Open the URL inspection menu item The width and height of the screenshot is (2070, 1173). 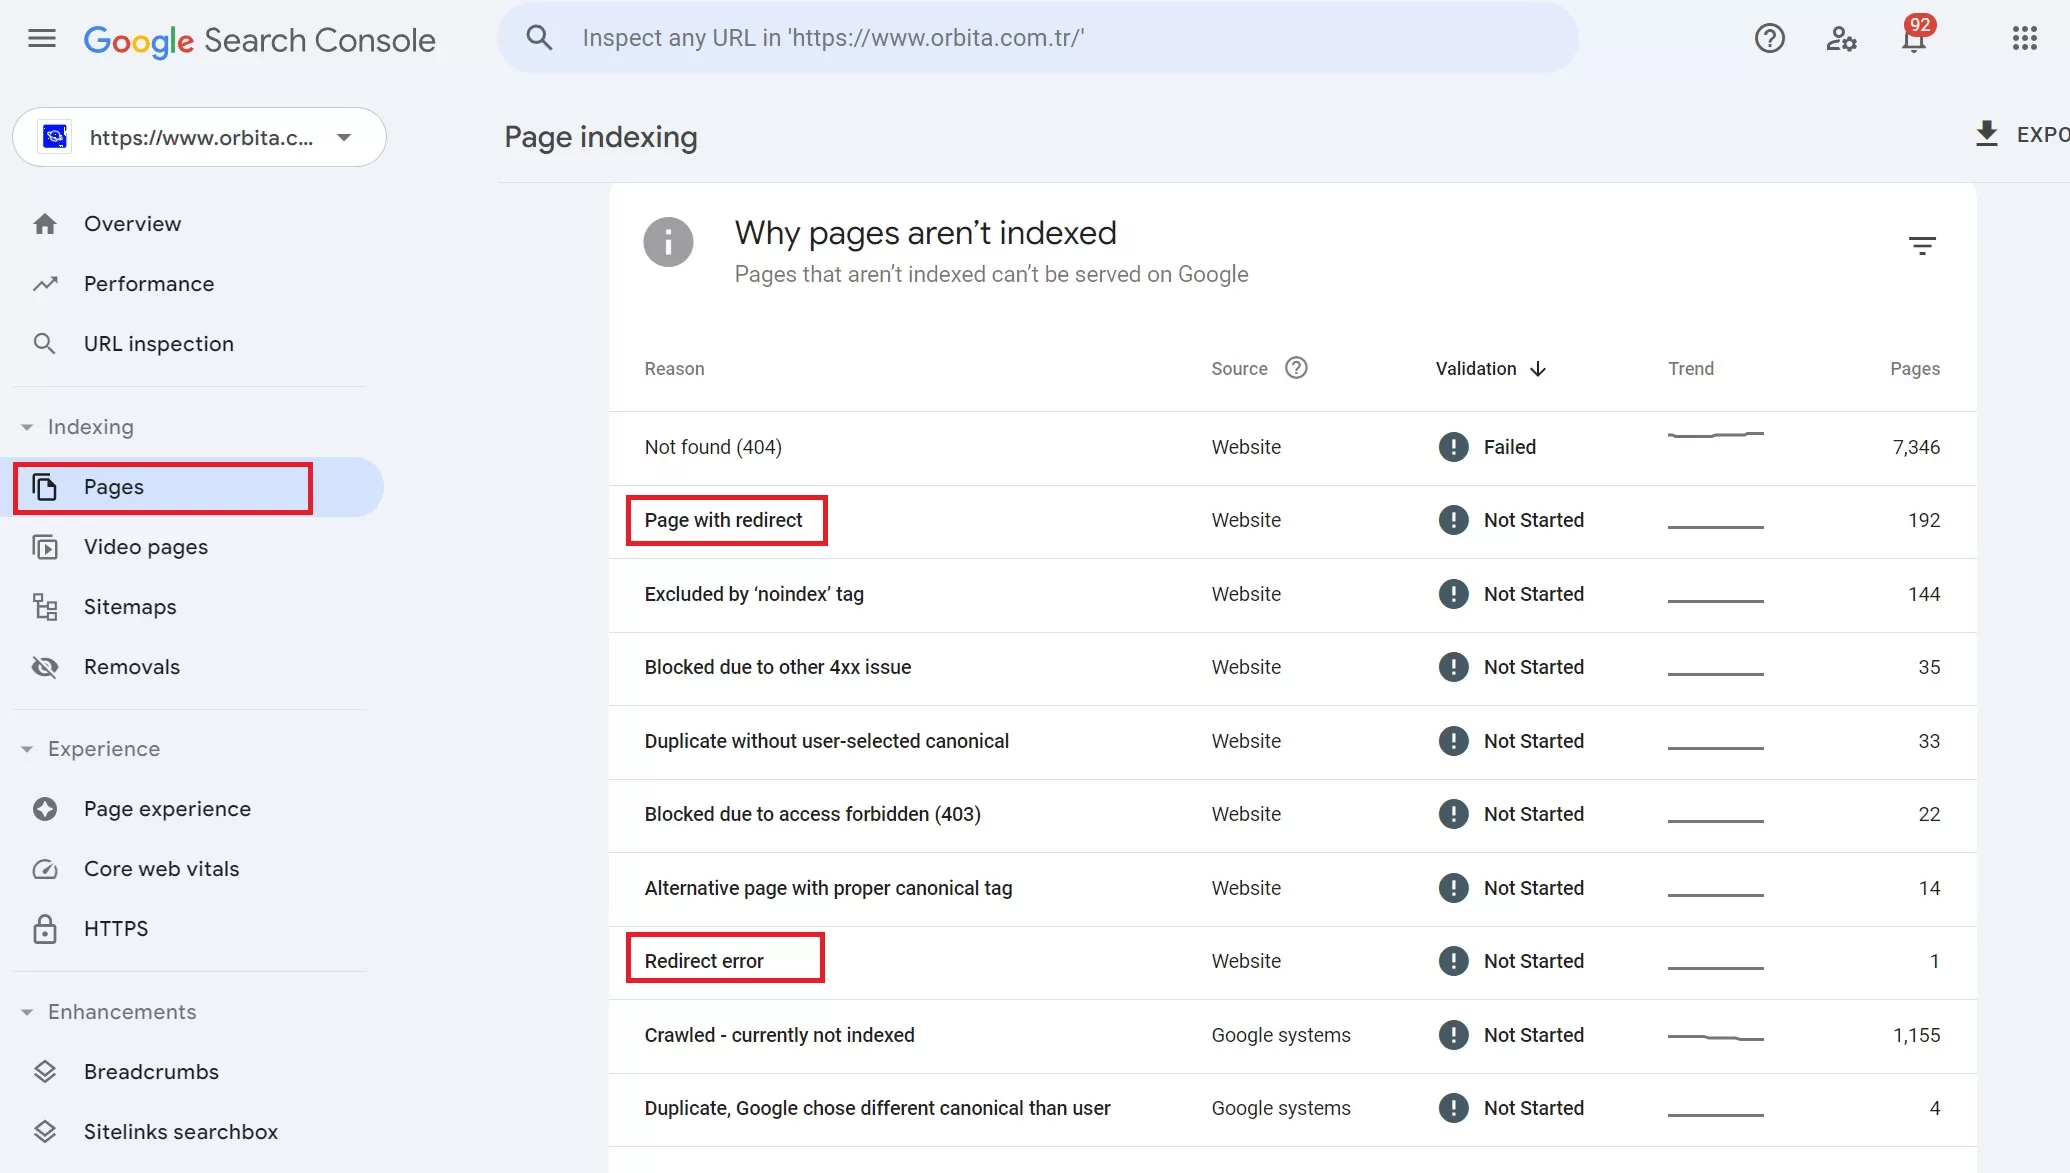(x=192, y=344)
